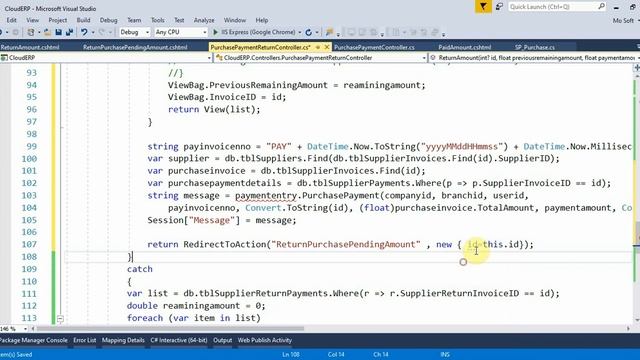Open the editor zoom percentage dropdown
Image resolution: width=640 pixels, height=360 pixels.
[x=25, y=329]
